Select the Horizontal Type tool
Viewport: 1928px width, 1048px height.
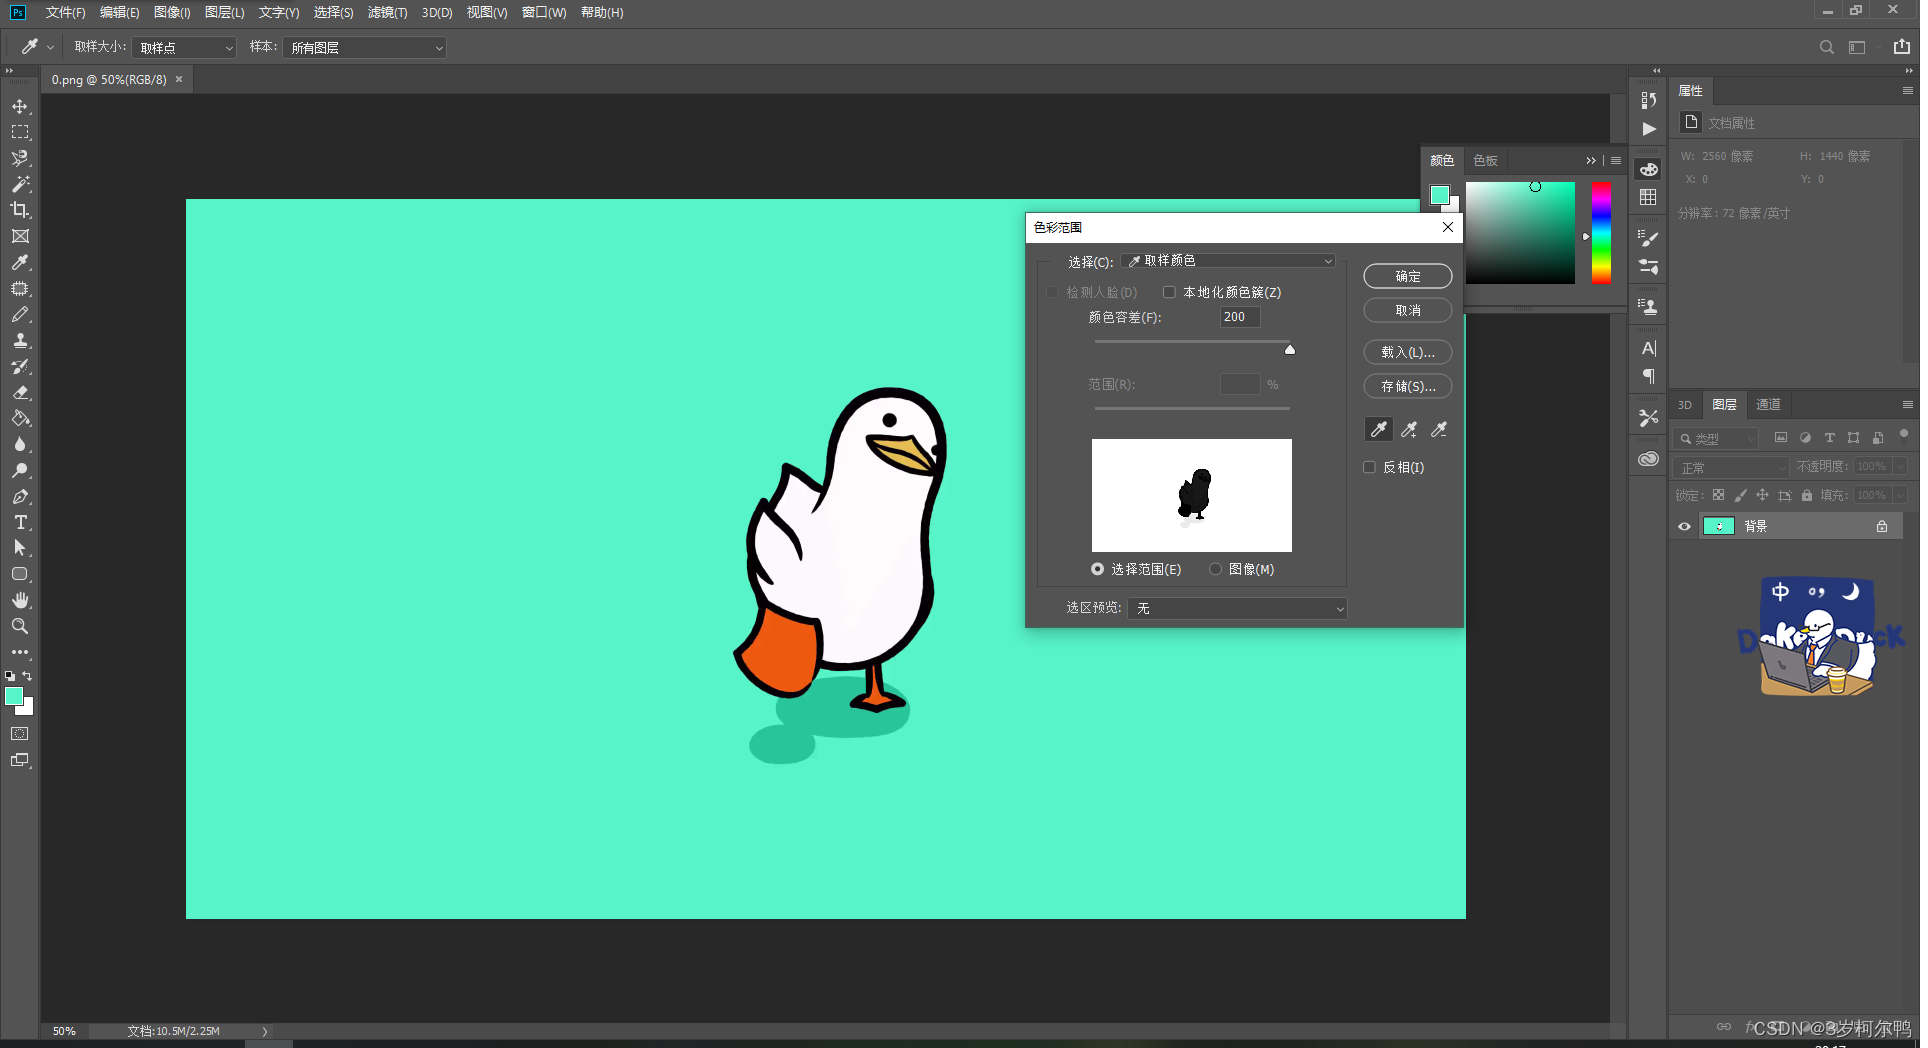pos(20,522)
